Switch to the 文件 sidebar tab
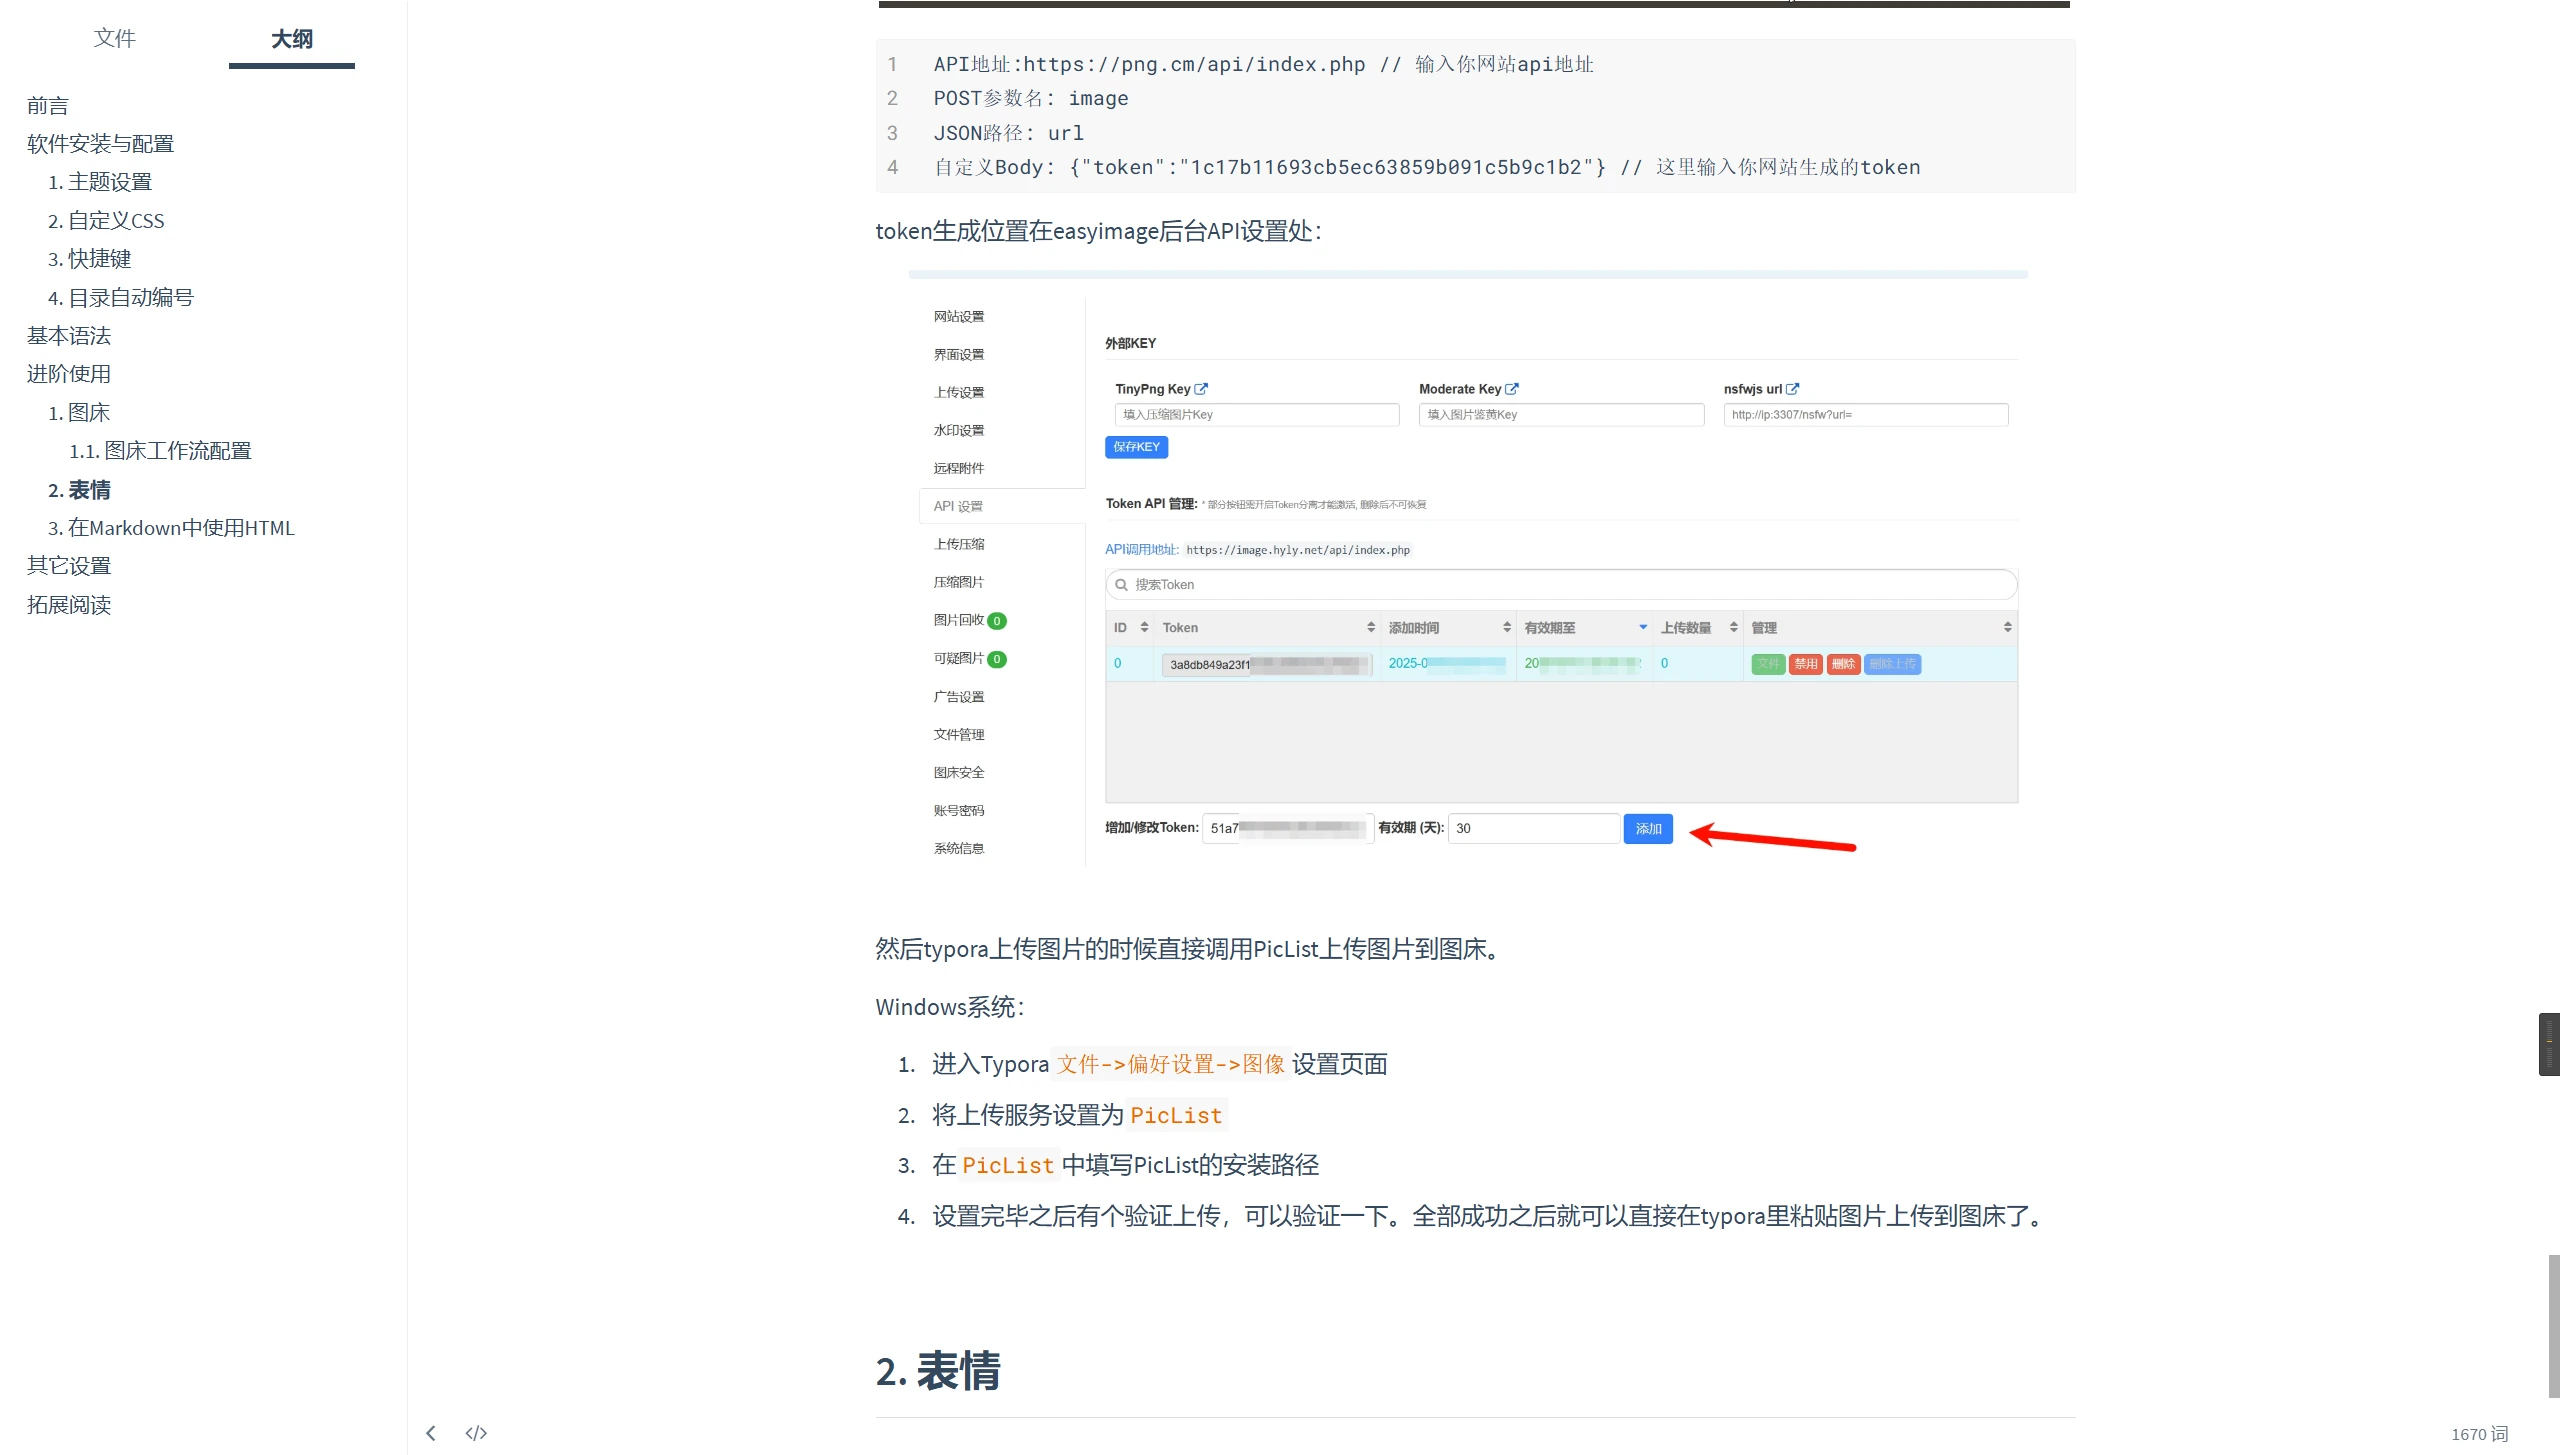This screenshot has width=2560, height=1455. click(114, 38)
